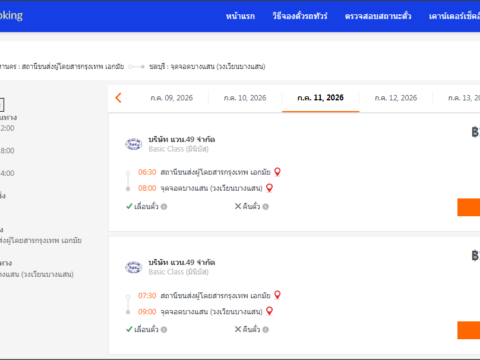Select the ก.ค. 11, 2026 date tab

click(320, 98)
